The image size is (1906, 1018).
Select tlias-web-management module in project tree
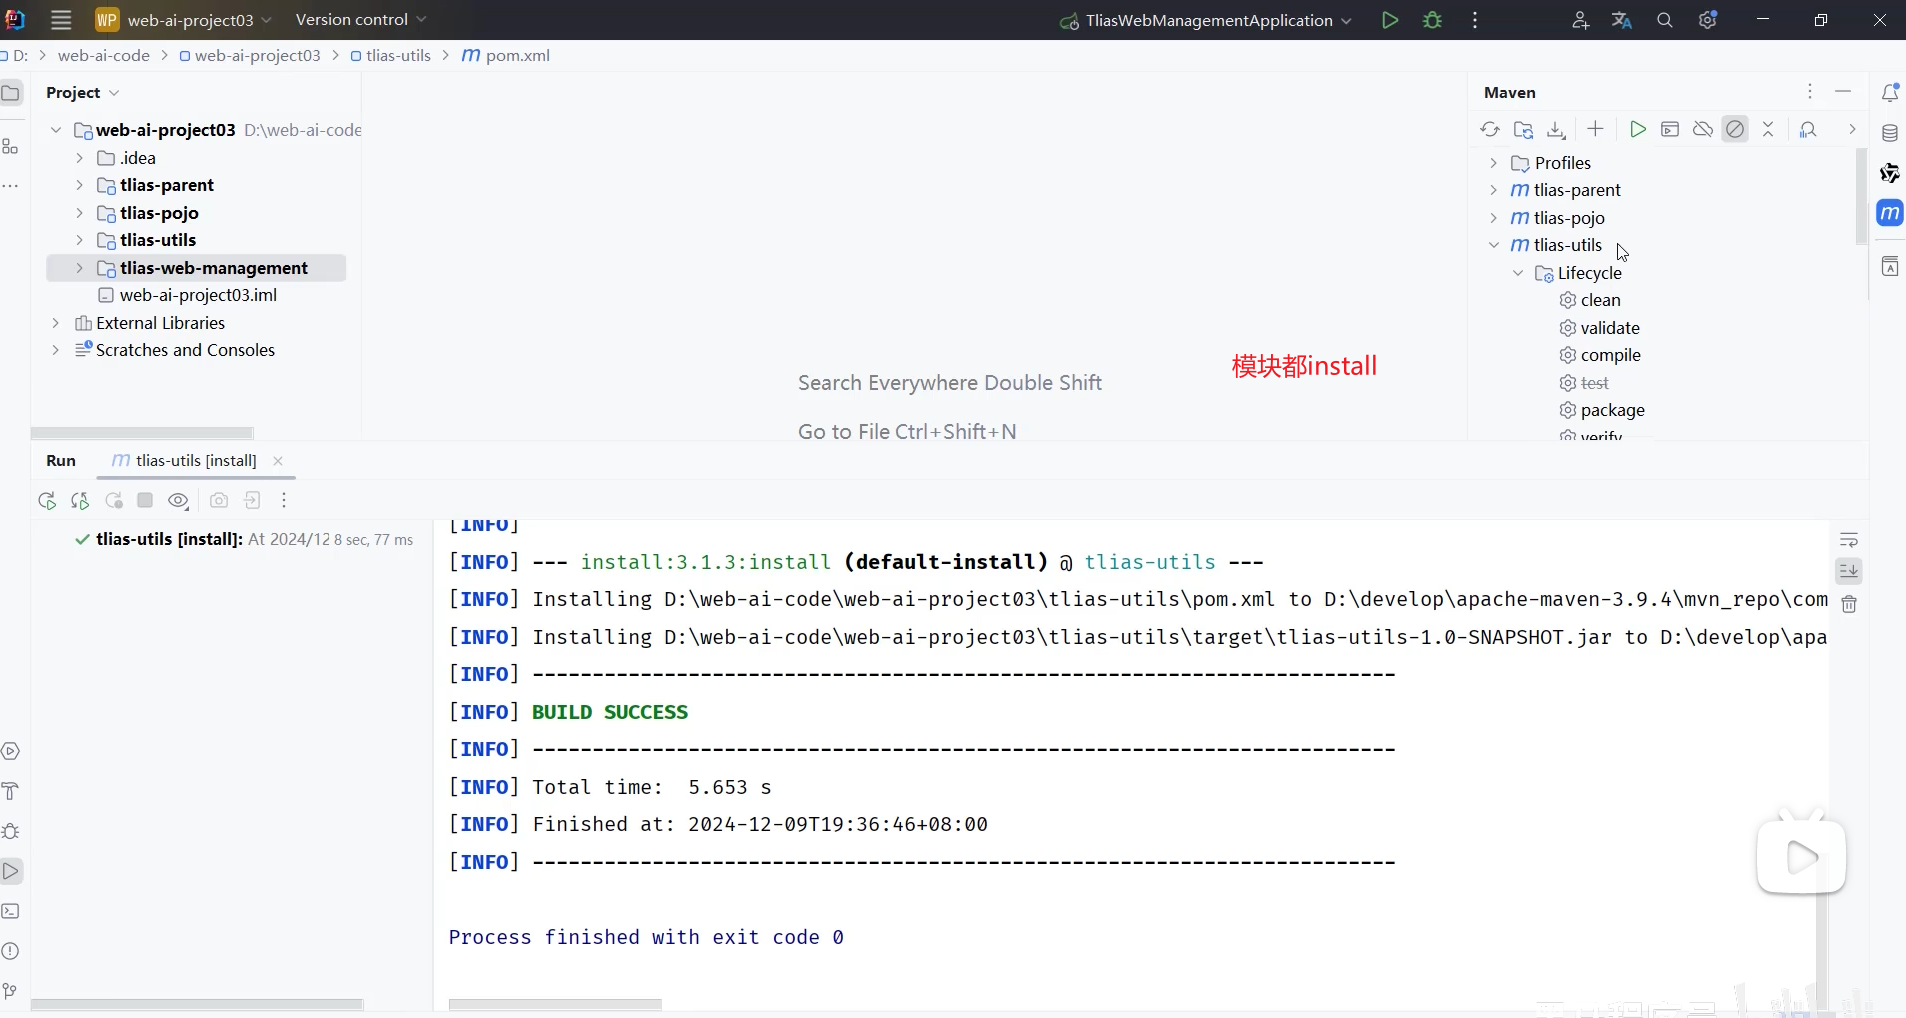pos(196,268)
